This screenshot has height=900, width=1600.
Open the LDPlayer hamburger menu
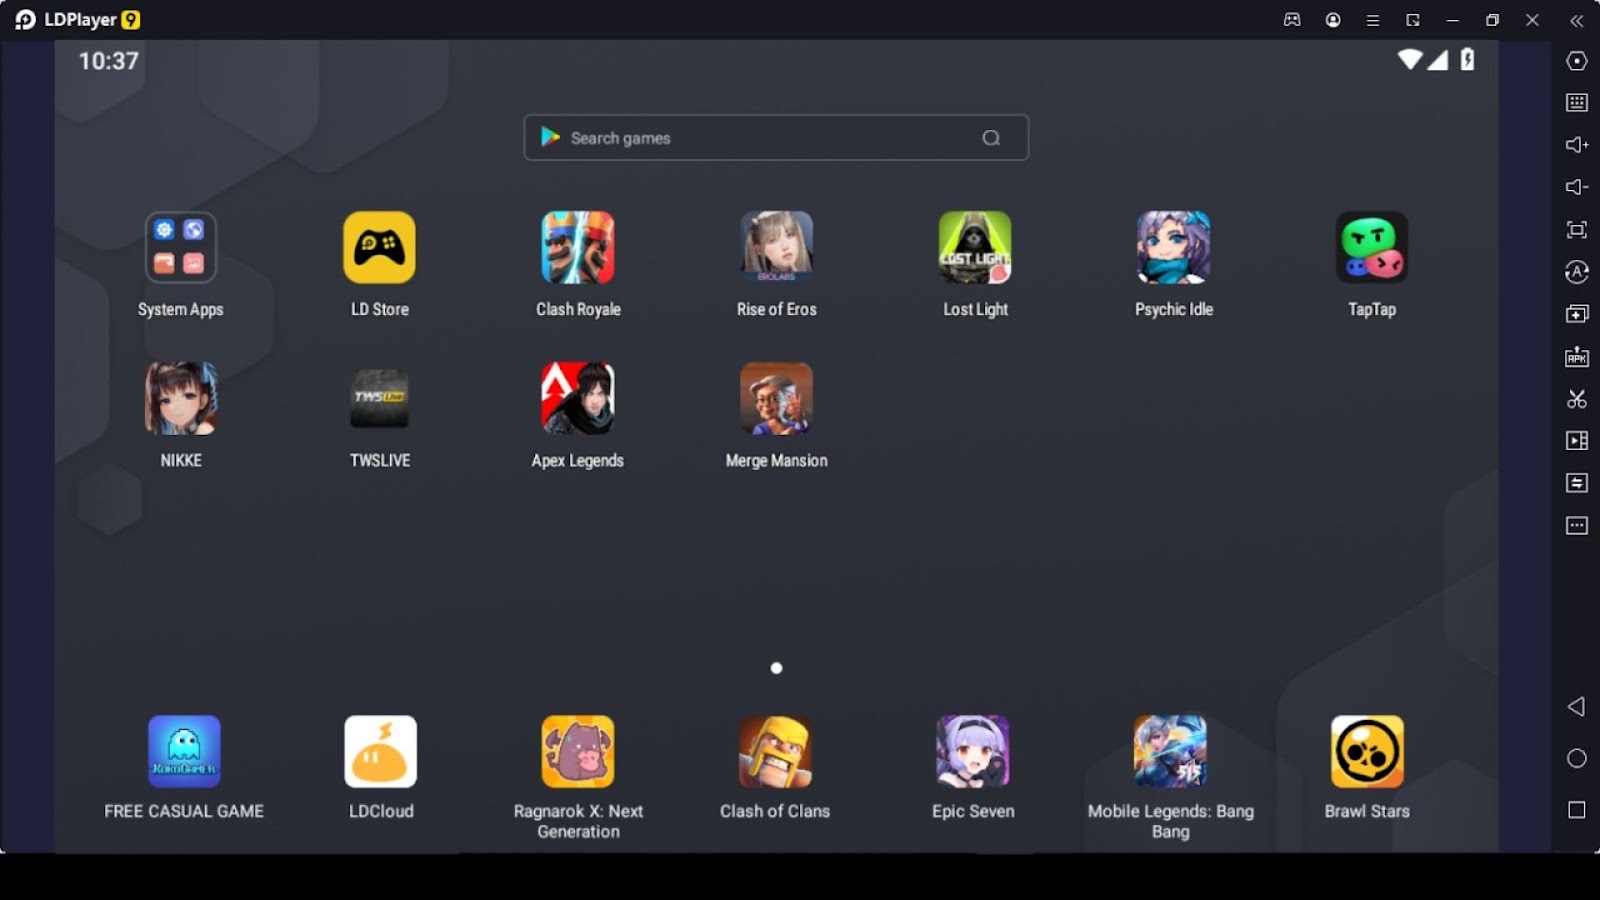click(1373, 20)
